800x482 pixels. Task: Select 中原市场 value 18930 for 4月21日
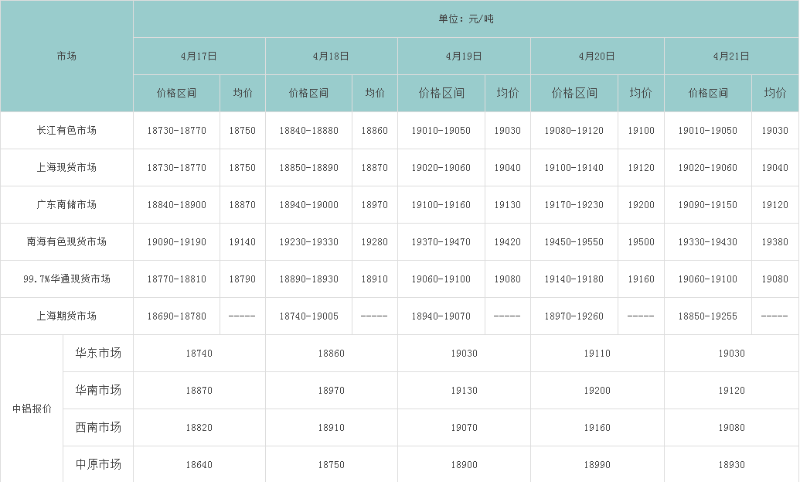pyautogui.click(x=731, y=464)
